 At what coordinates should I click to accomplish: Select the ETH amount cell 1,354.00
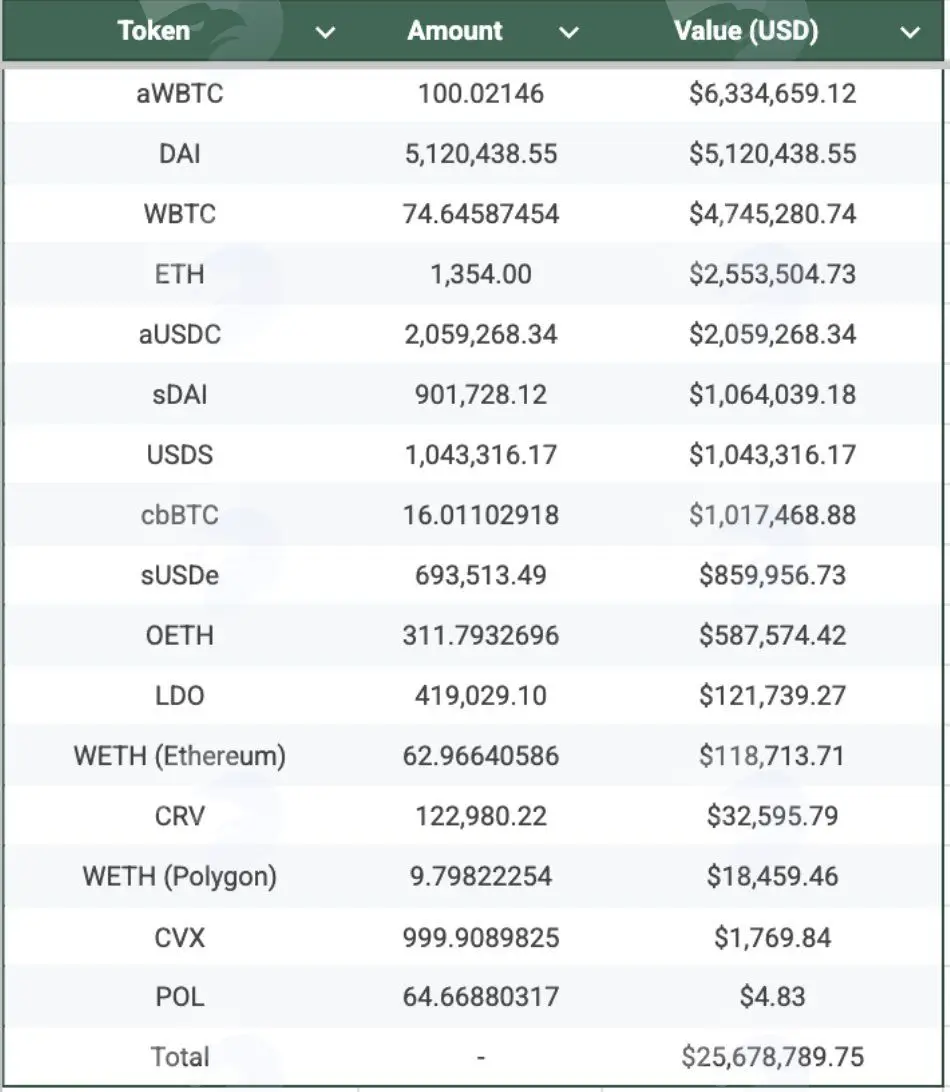click(x=481, y=274)
